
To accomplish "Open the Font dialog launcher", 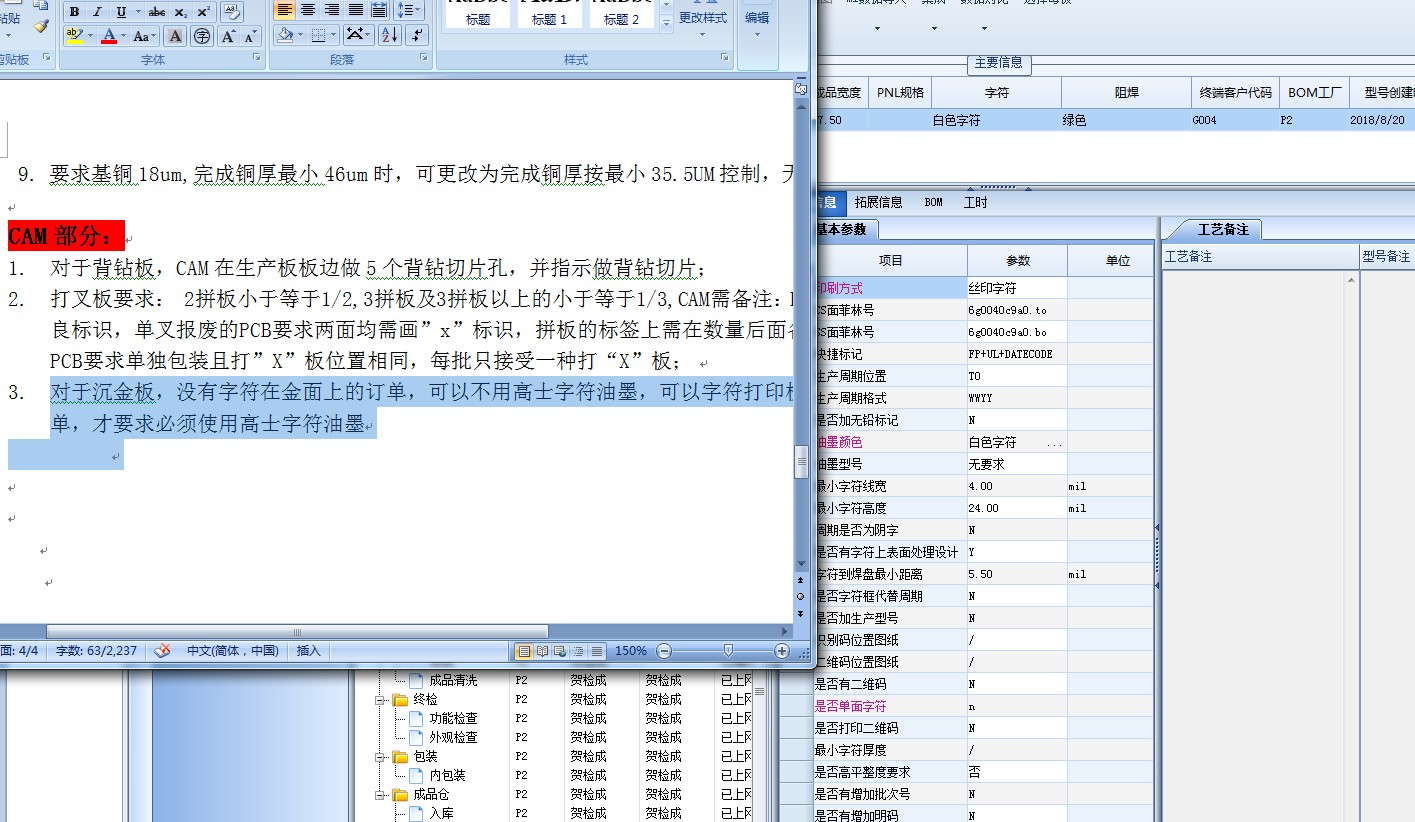I will 257,60.
